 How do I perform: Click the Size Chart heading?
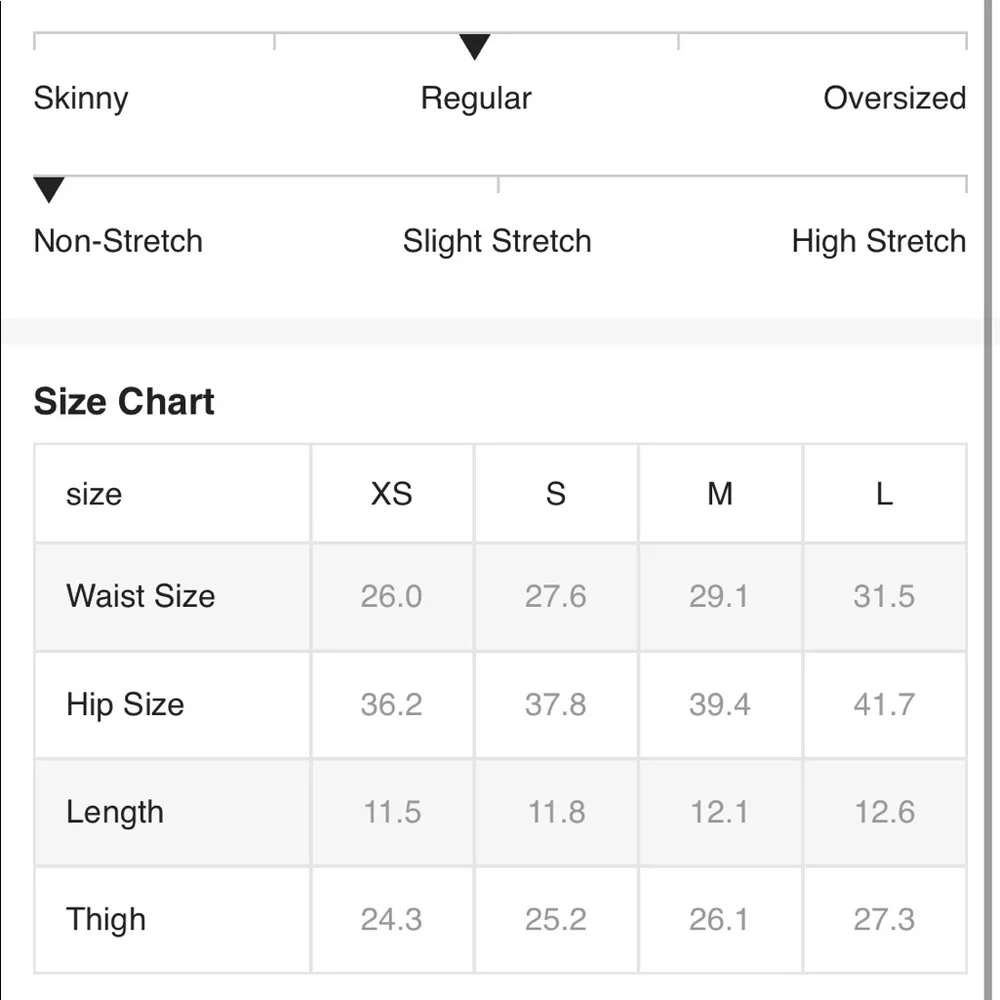124,402
